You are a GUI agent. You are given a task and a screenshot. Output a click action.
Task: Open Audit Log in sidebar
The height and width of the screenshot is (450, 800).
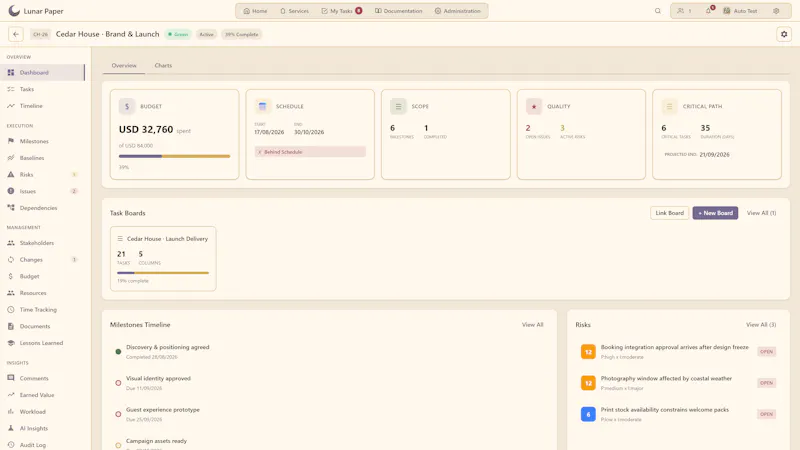coord(42,445)
